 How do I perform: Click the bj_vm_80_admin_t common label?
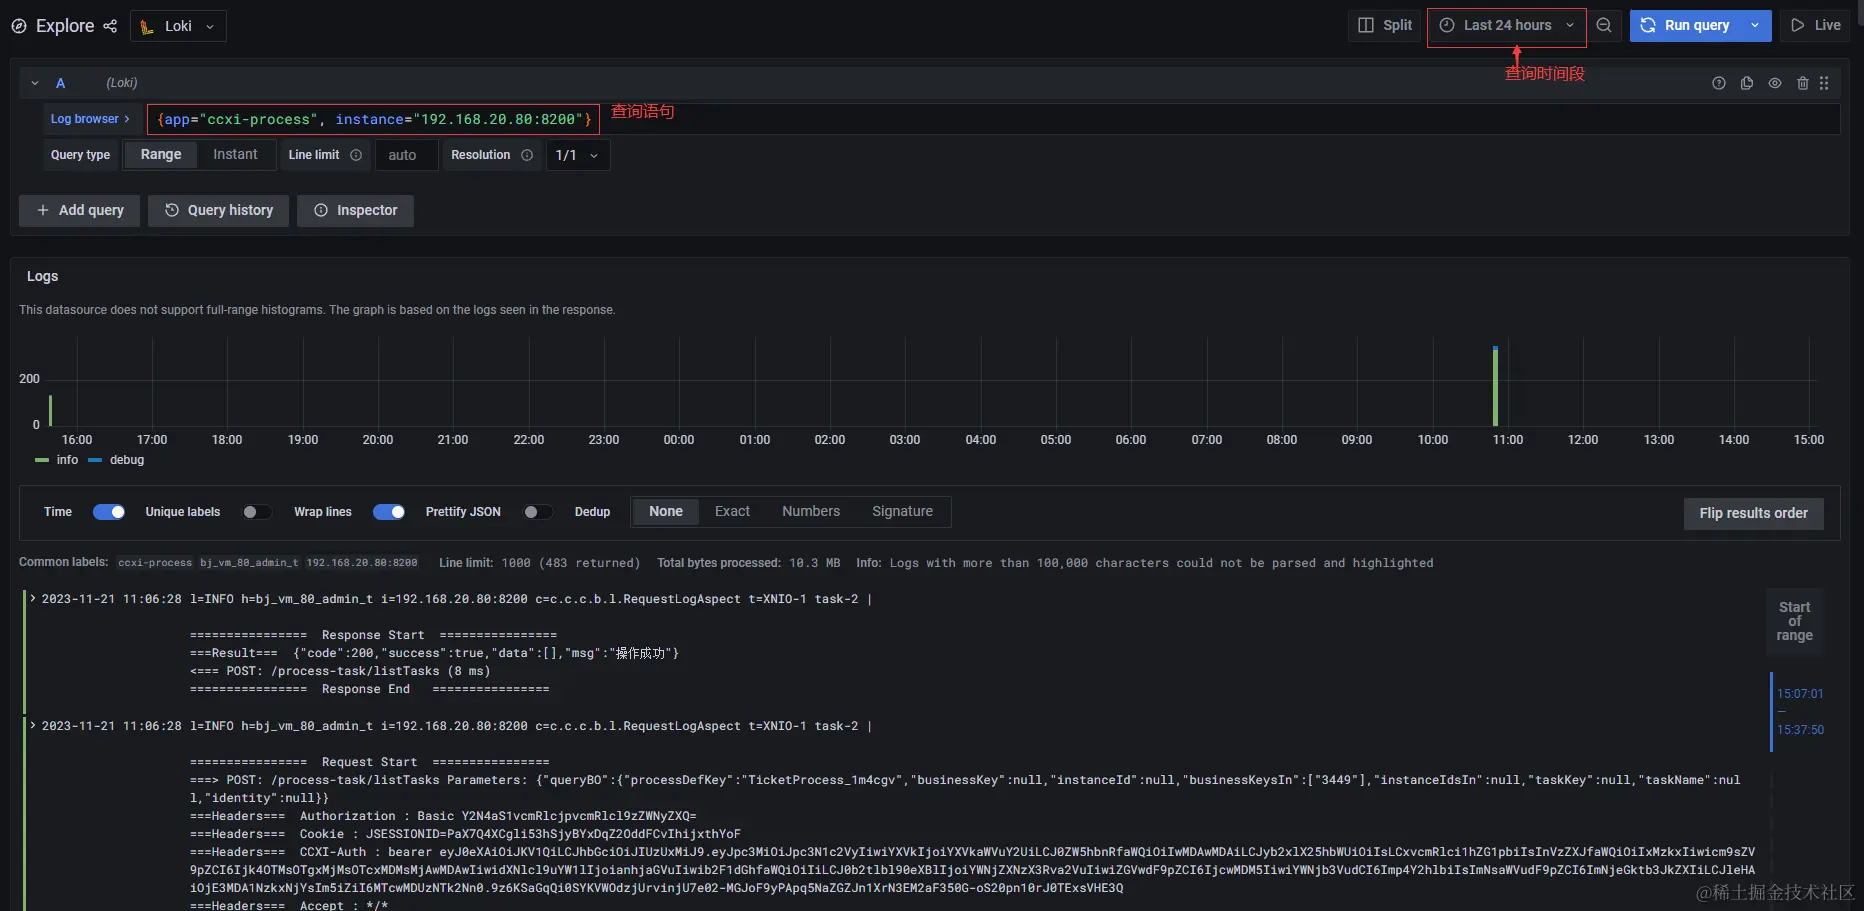[x=249, y=563]
